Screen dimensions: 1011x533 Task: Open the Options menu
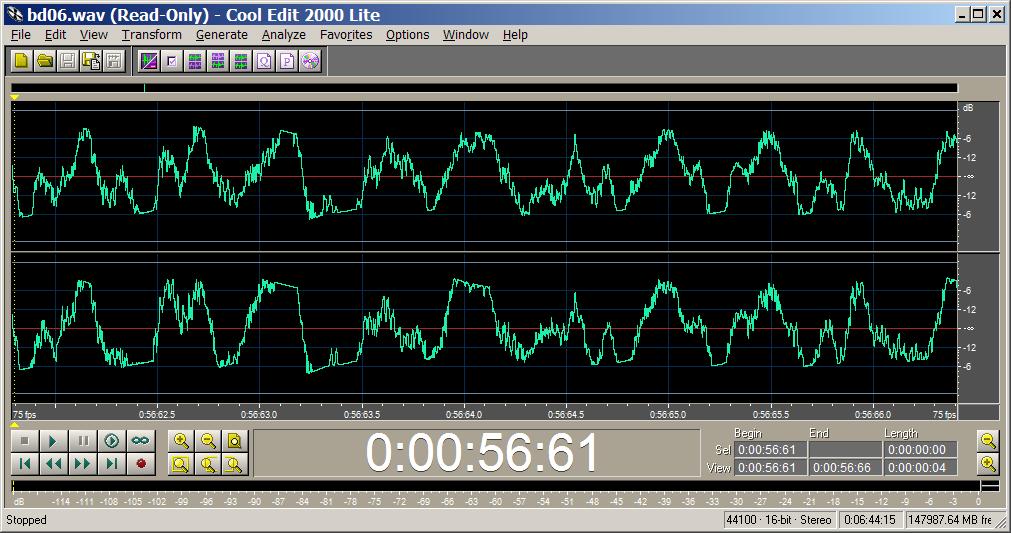pos(407,35)
